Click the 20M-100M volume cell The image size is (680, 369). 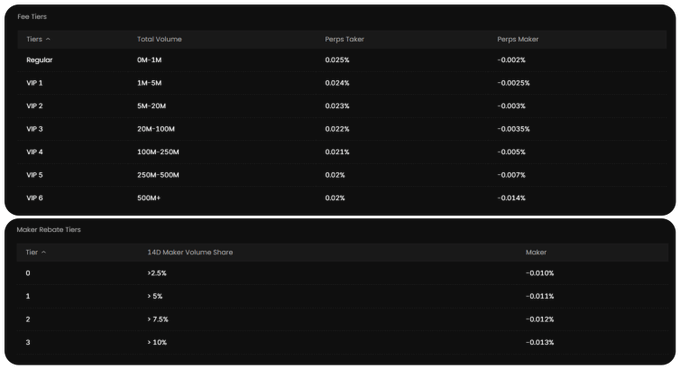156,129
